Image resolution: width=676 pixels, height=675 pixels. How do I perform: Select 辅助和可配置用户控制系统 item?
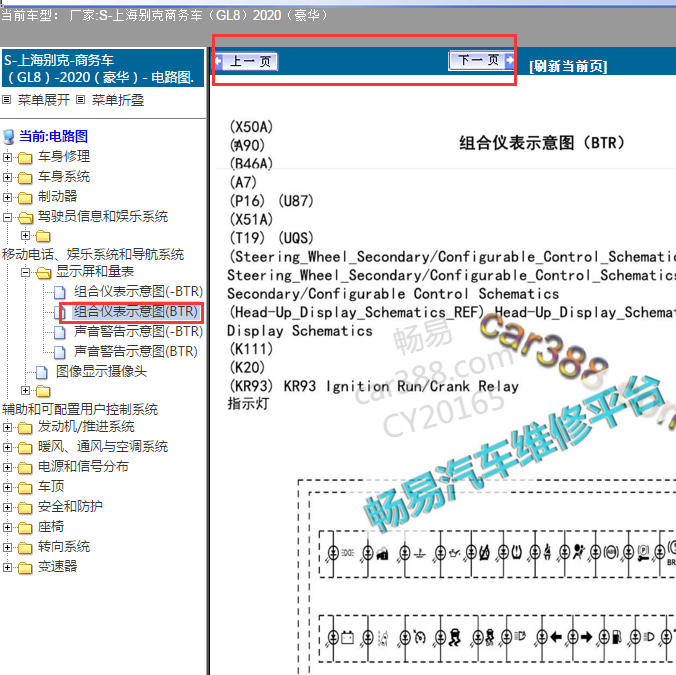coord(80,409)
